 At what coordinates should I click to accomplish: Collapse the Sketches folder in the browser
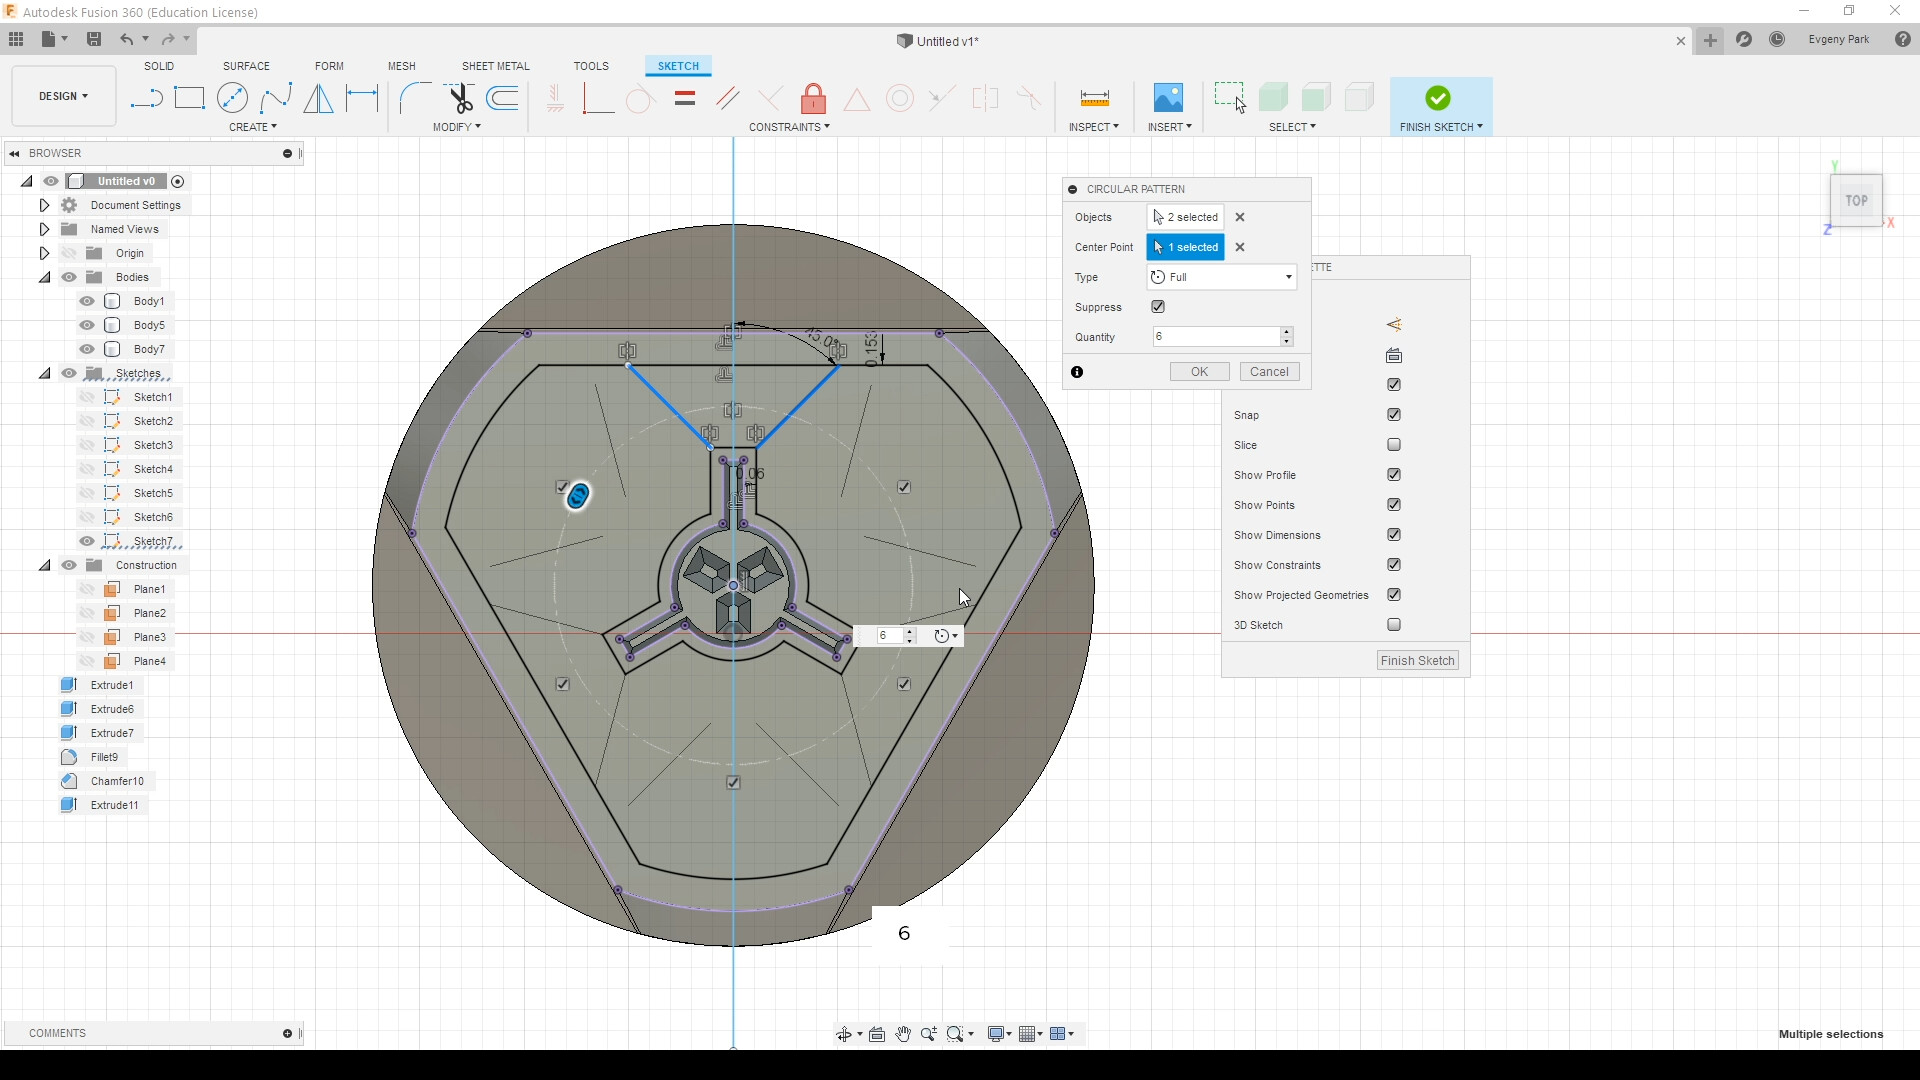tap(44, 373)
